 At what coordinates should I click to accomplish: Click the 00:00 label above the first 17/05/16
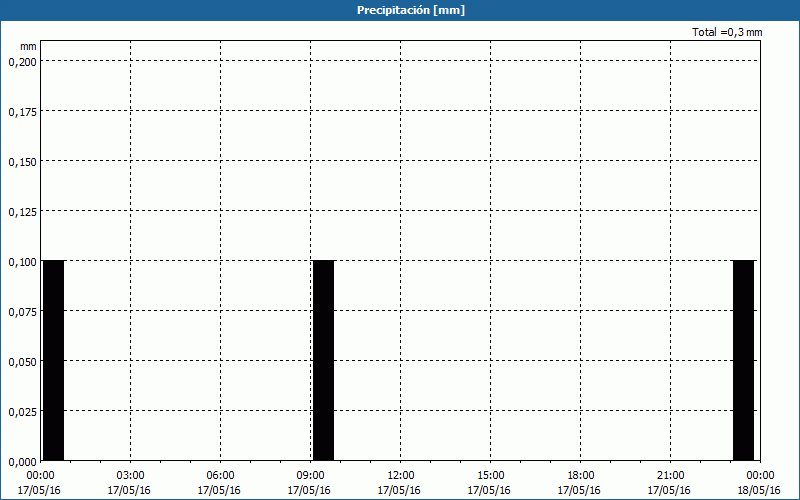coord(40,476)
